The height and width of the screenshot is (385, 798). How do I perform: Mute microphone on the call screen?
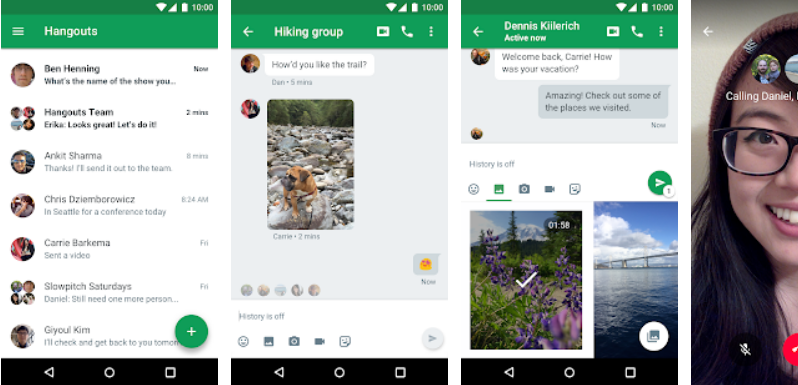click(745, 349)
